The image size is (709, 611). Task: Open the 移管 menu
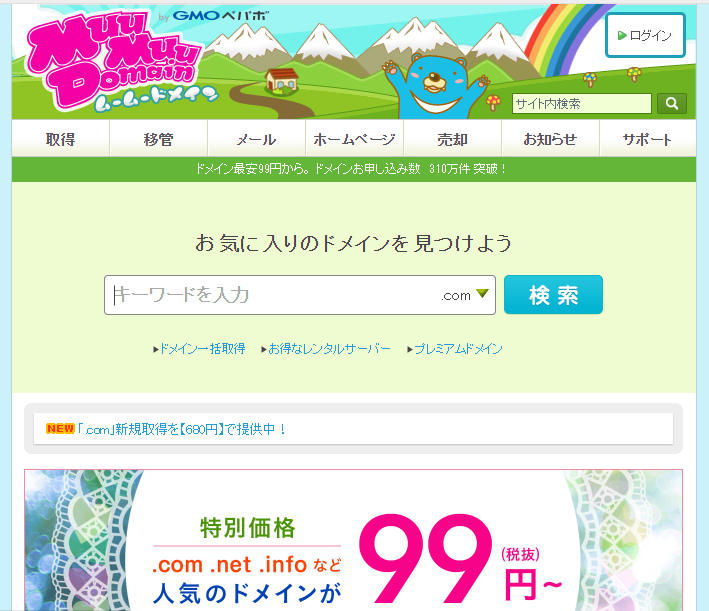(158, 139)
